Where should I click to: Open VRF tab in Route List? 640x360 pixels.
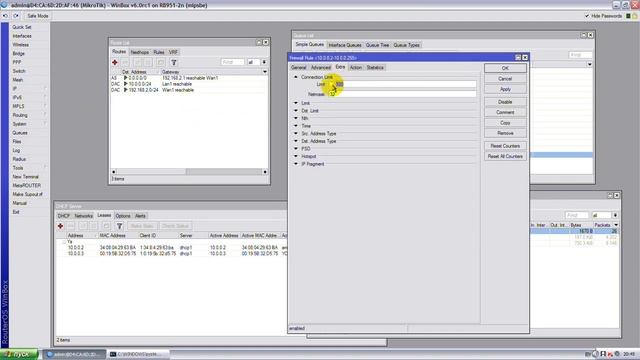(173, 52)
